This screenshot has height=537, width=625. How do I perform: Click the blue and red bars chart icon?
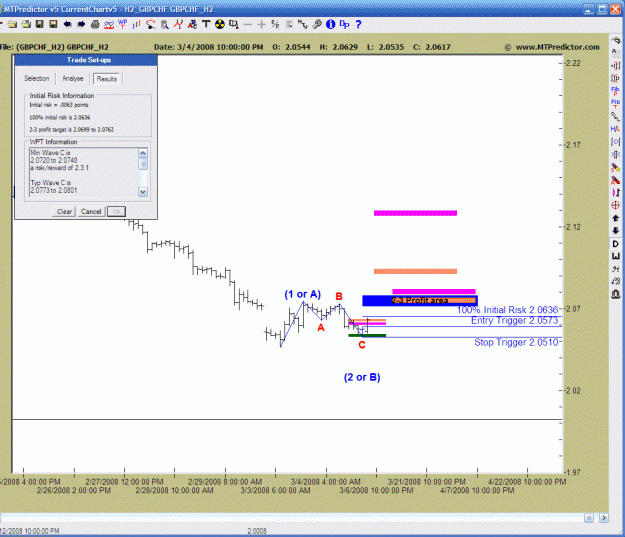point(137,25)
